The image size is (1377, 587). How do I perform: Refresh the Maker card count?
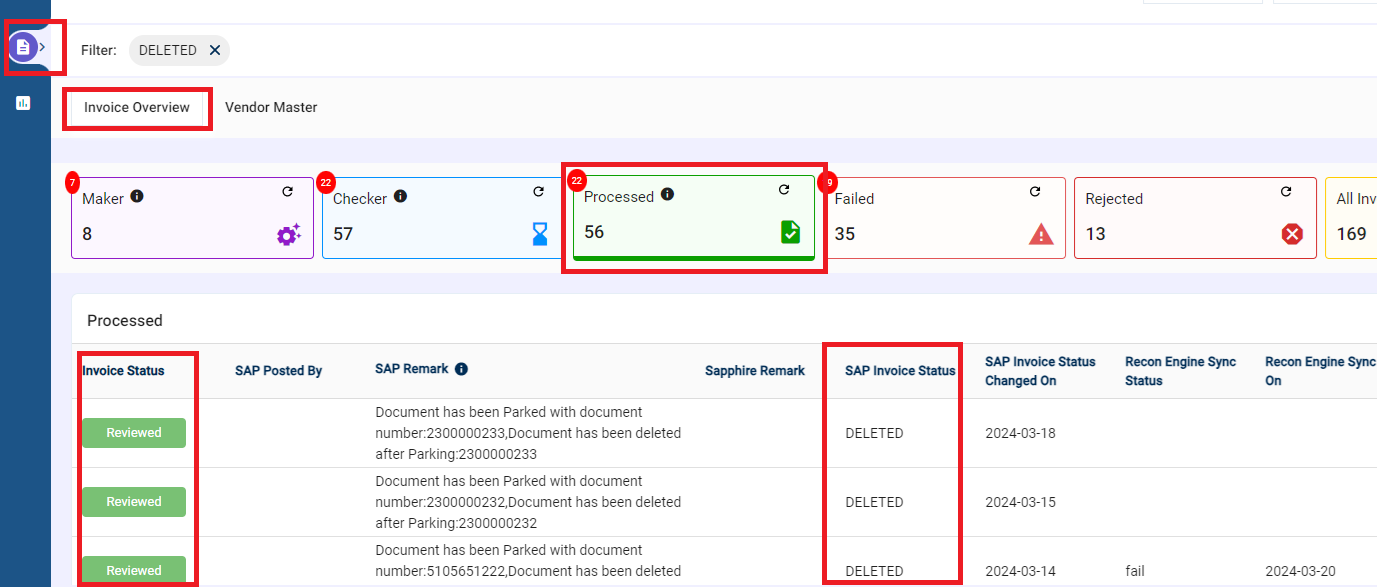(288, 191)
